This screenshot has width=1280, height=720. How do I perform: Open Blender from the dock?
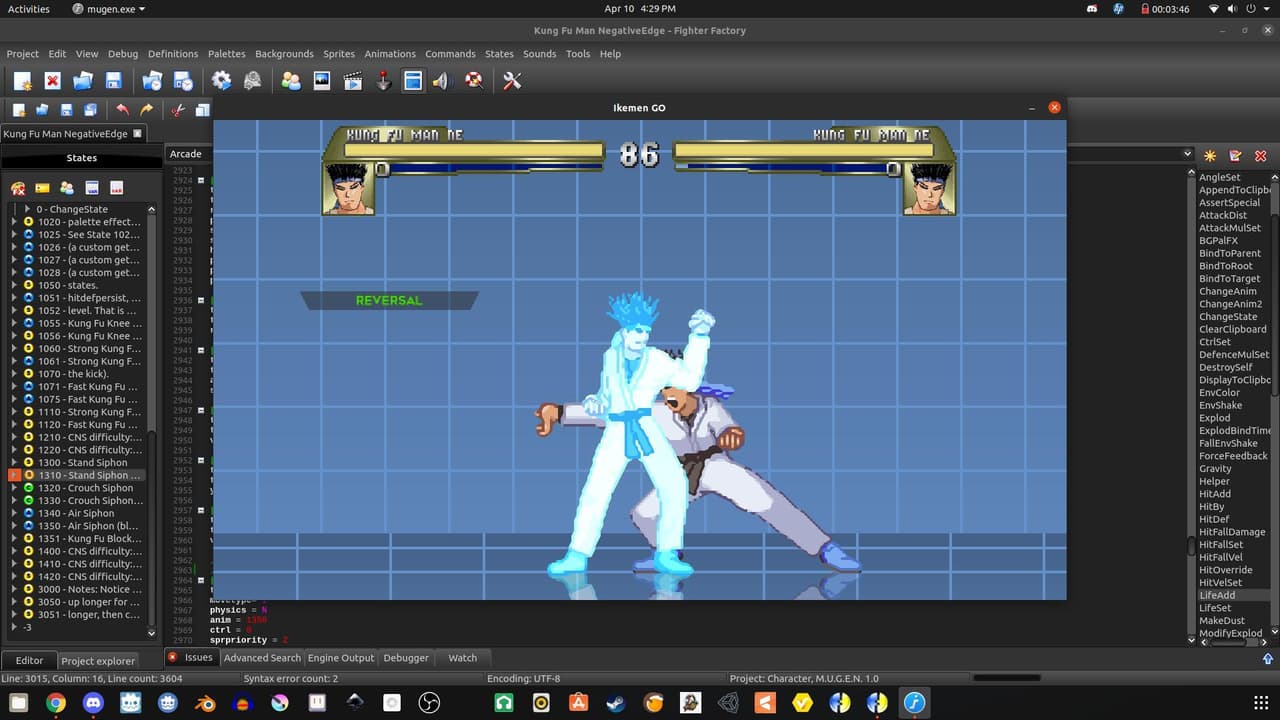tap(205, 703)
